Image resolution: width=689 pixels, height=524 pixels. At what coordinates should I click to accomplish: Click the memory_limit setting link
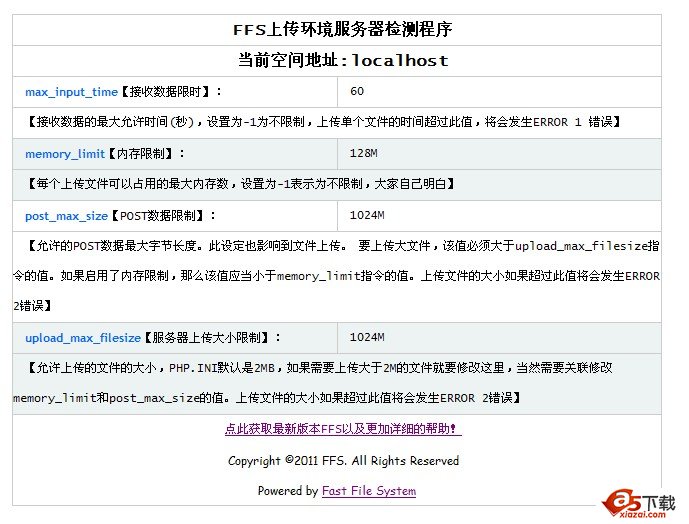[65, 154]
